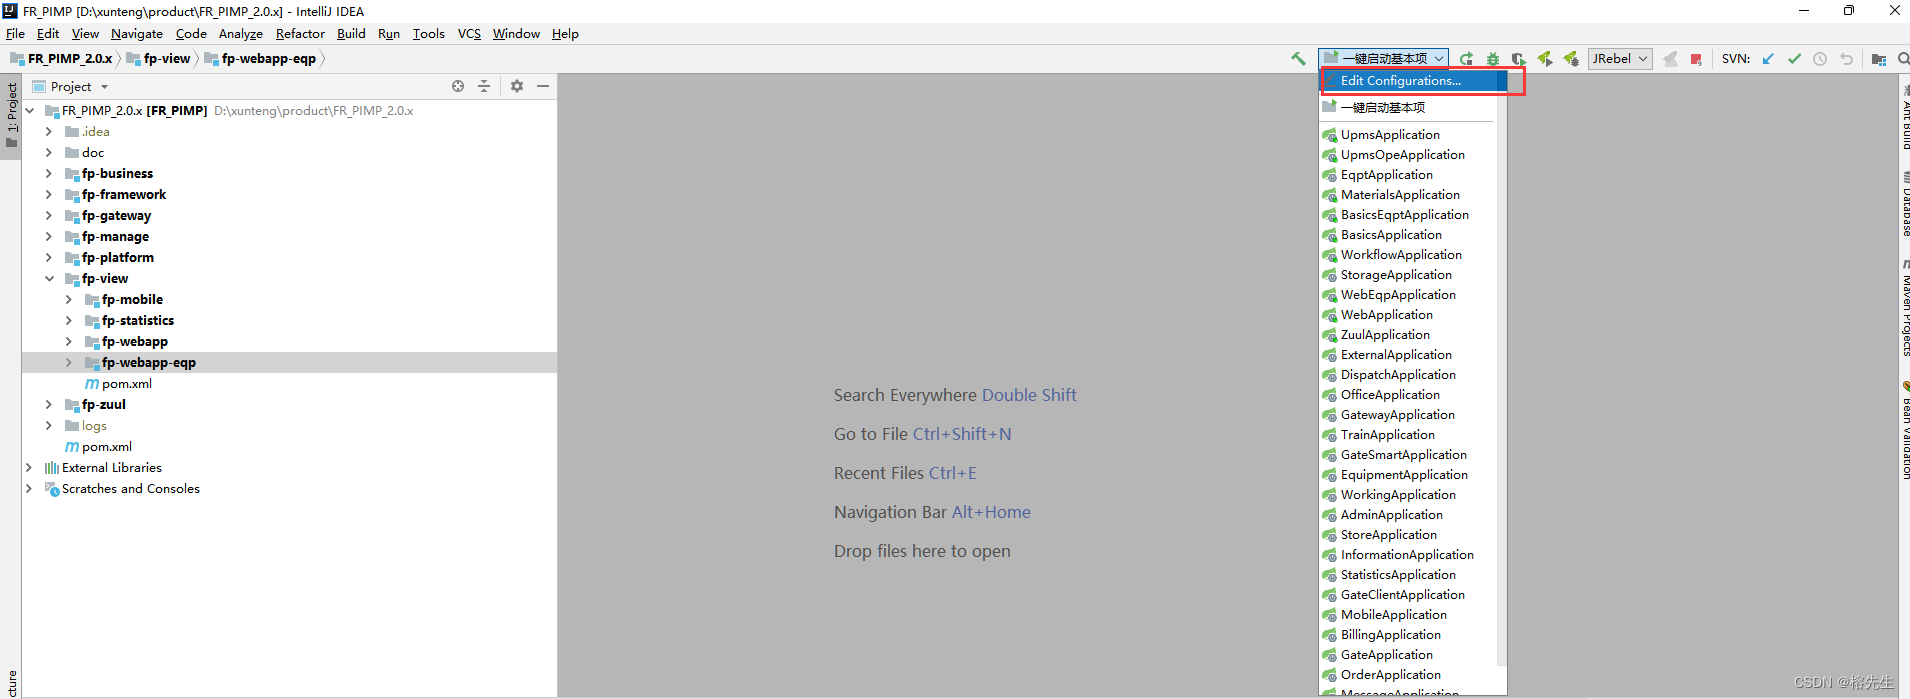1910x699 pixels.
Task: Open the run configuration dropdown 一键启动基本项
Action: pyautogui.click(x=1383, y=59)
